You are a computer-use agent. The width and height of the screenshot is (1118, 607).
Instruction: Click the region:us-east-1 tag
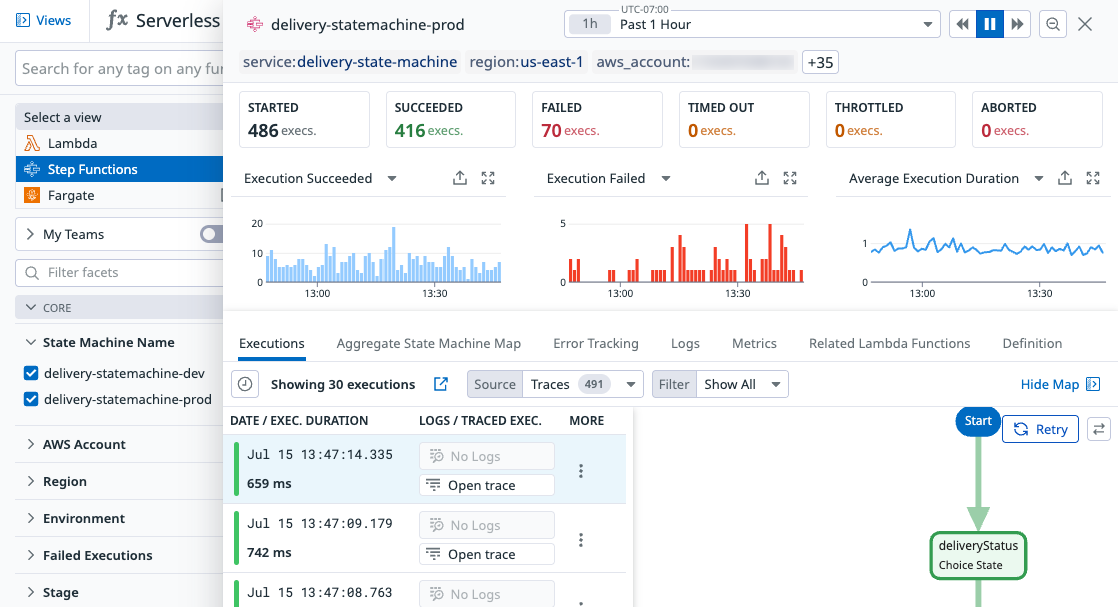[526, 62]
